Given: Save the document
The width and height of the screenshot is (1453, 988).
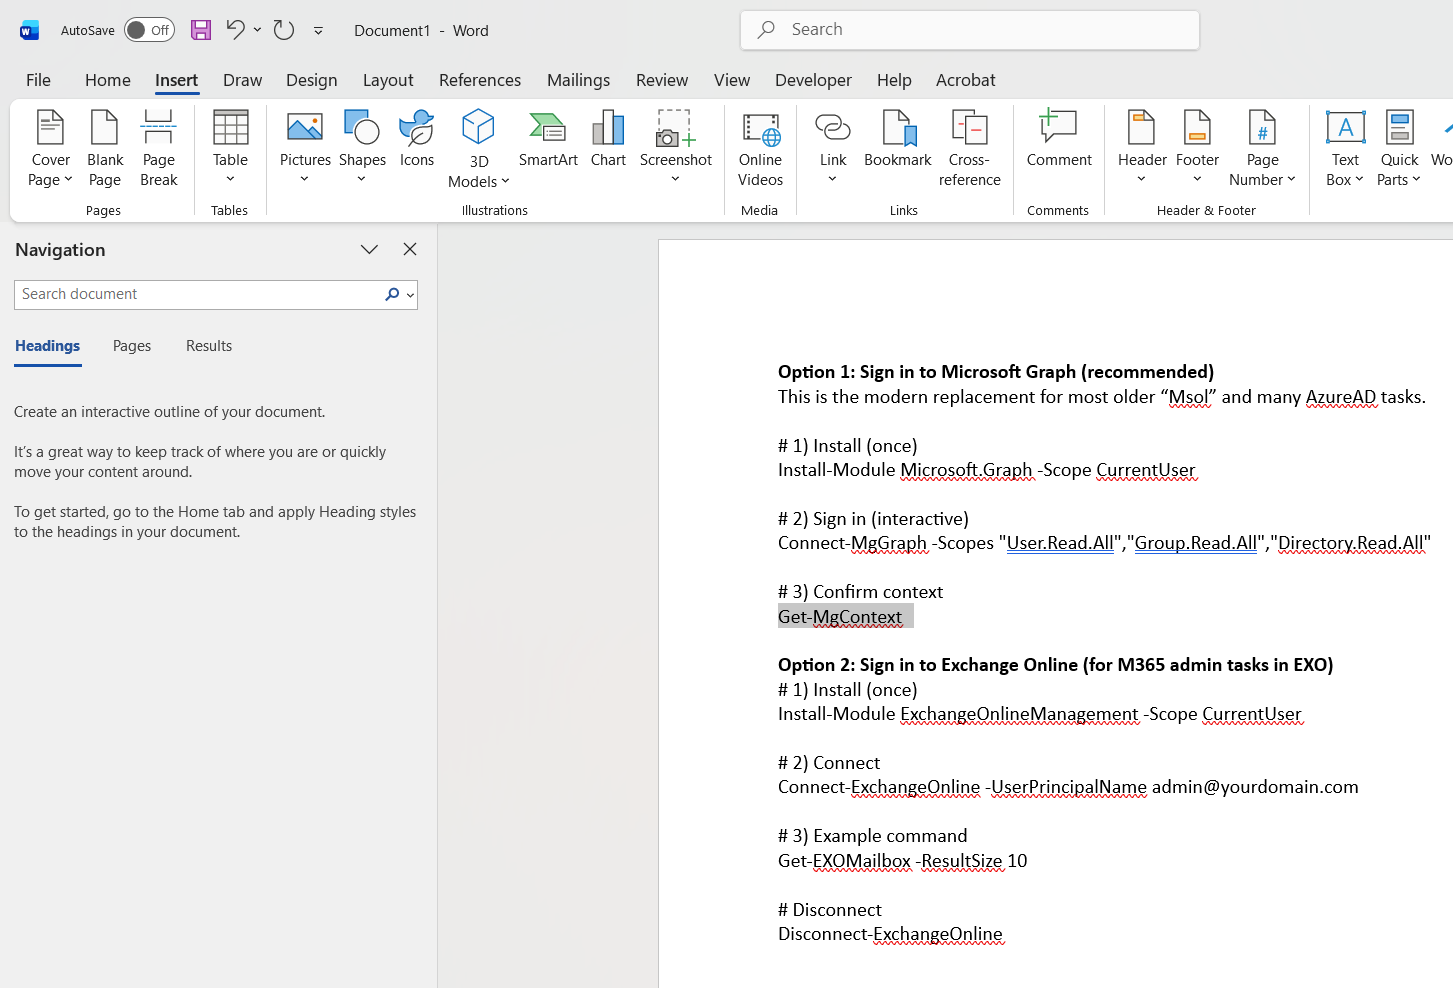Looking at the screenshot, I should (200, 29).
